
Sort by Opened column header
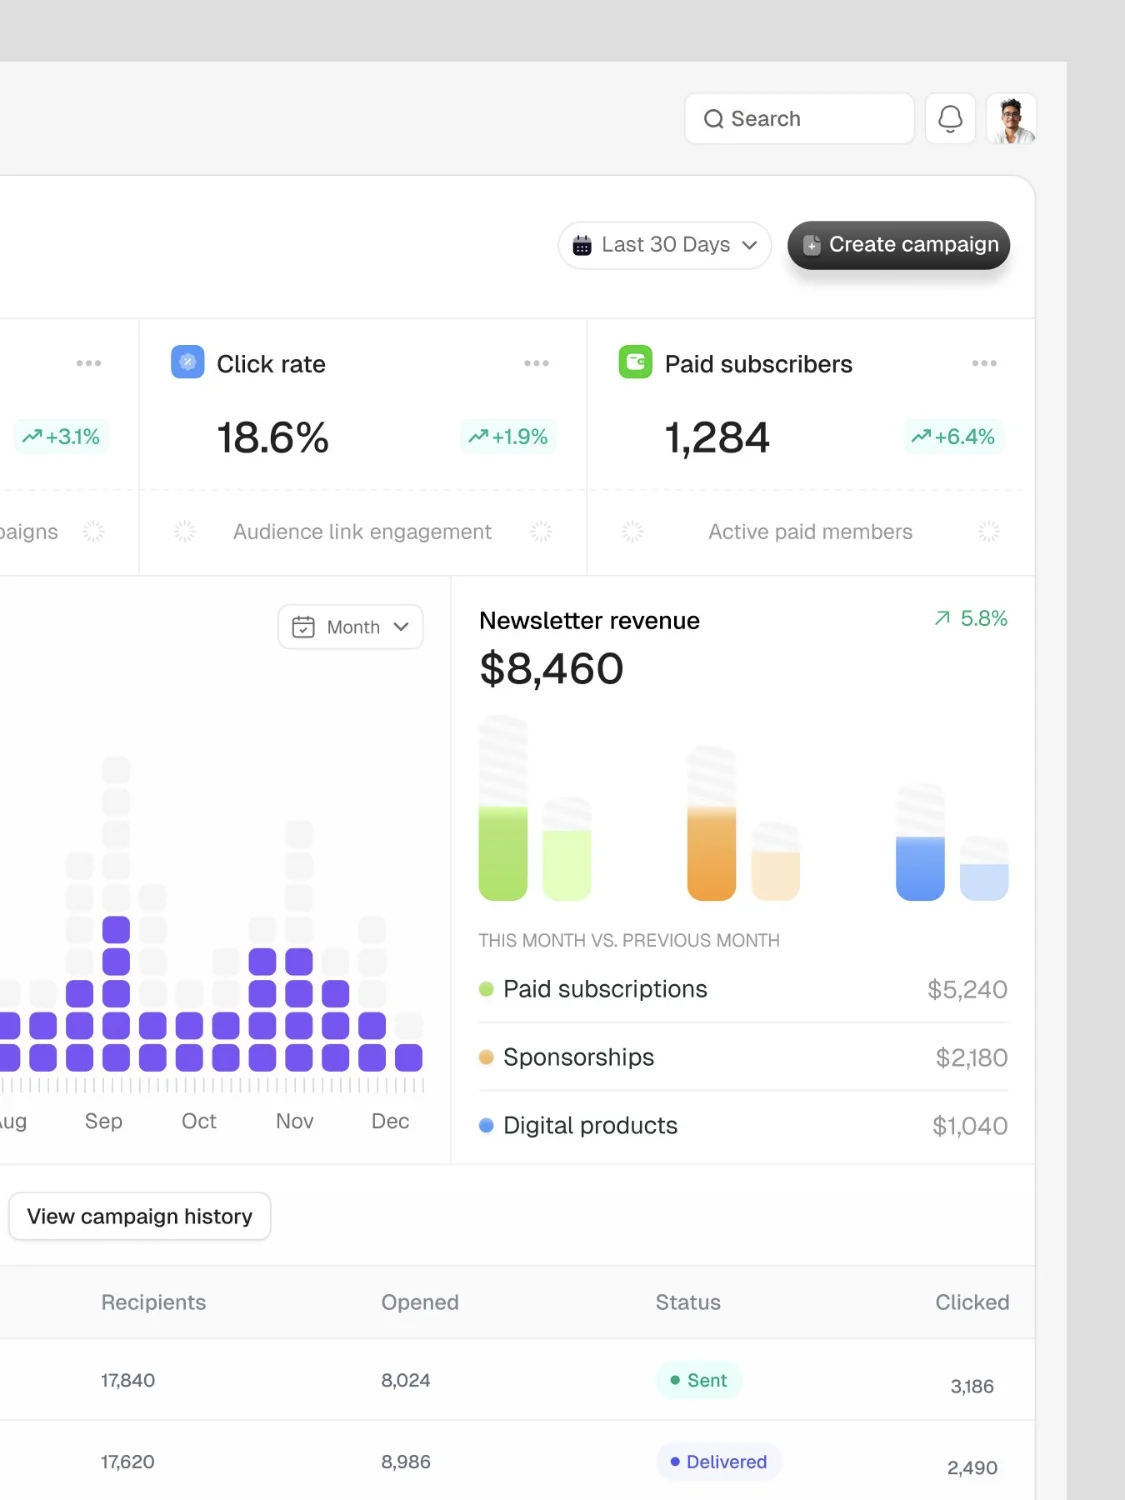click(x=420, y=1302)
